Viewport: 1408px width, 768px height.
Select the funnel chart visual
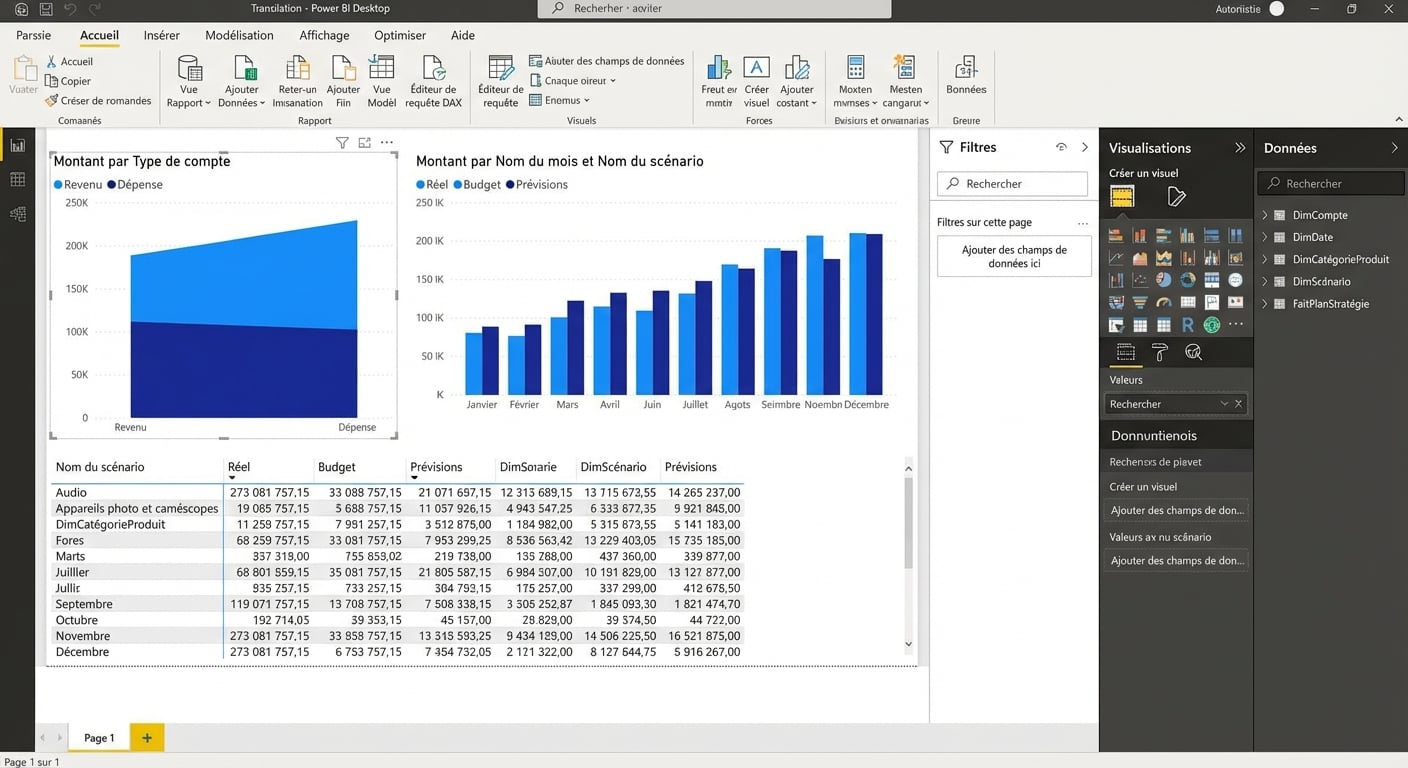pyautogui.click(x=1140, y=302)
